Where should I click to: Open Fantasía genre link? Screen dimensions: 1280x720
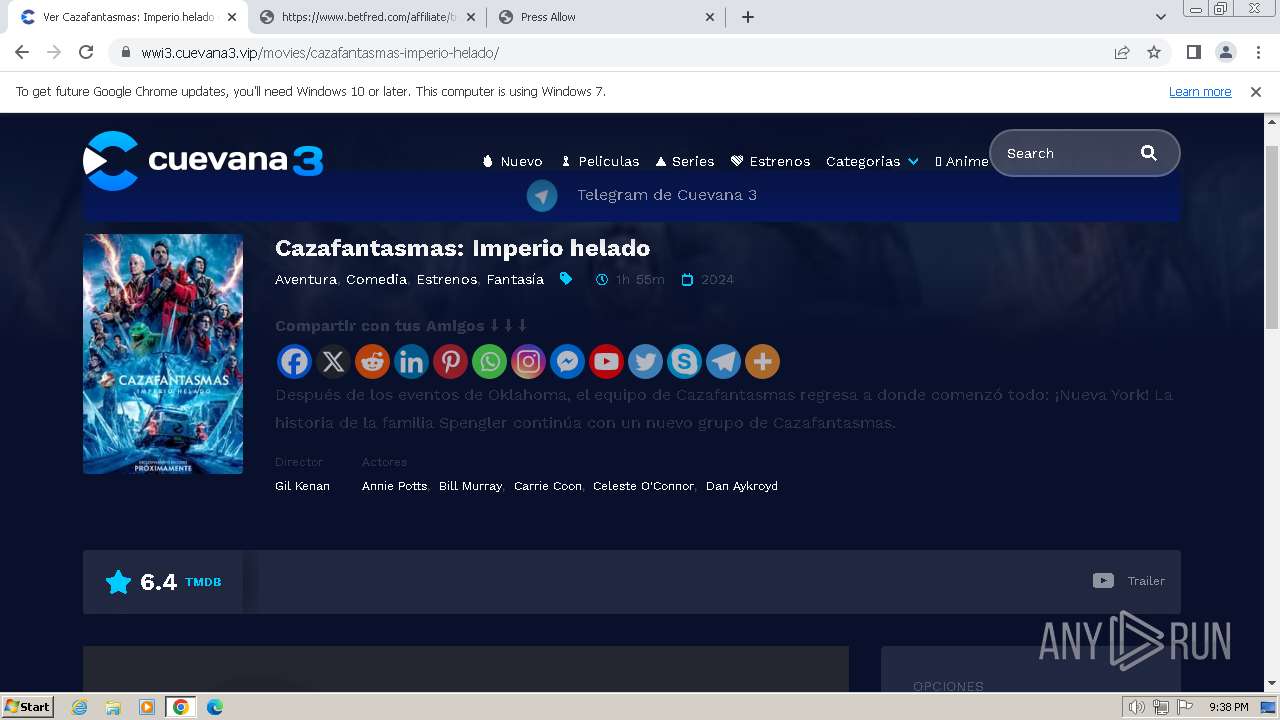[x=515, y=279]
